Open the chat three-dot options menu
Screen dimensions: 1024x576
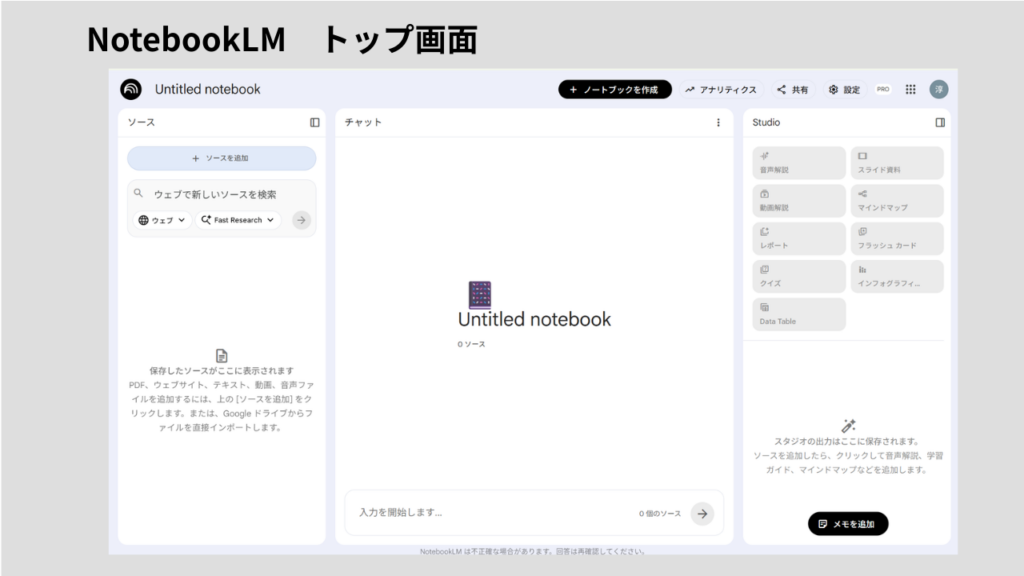pos(717,123)
